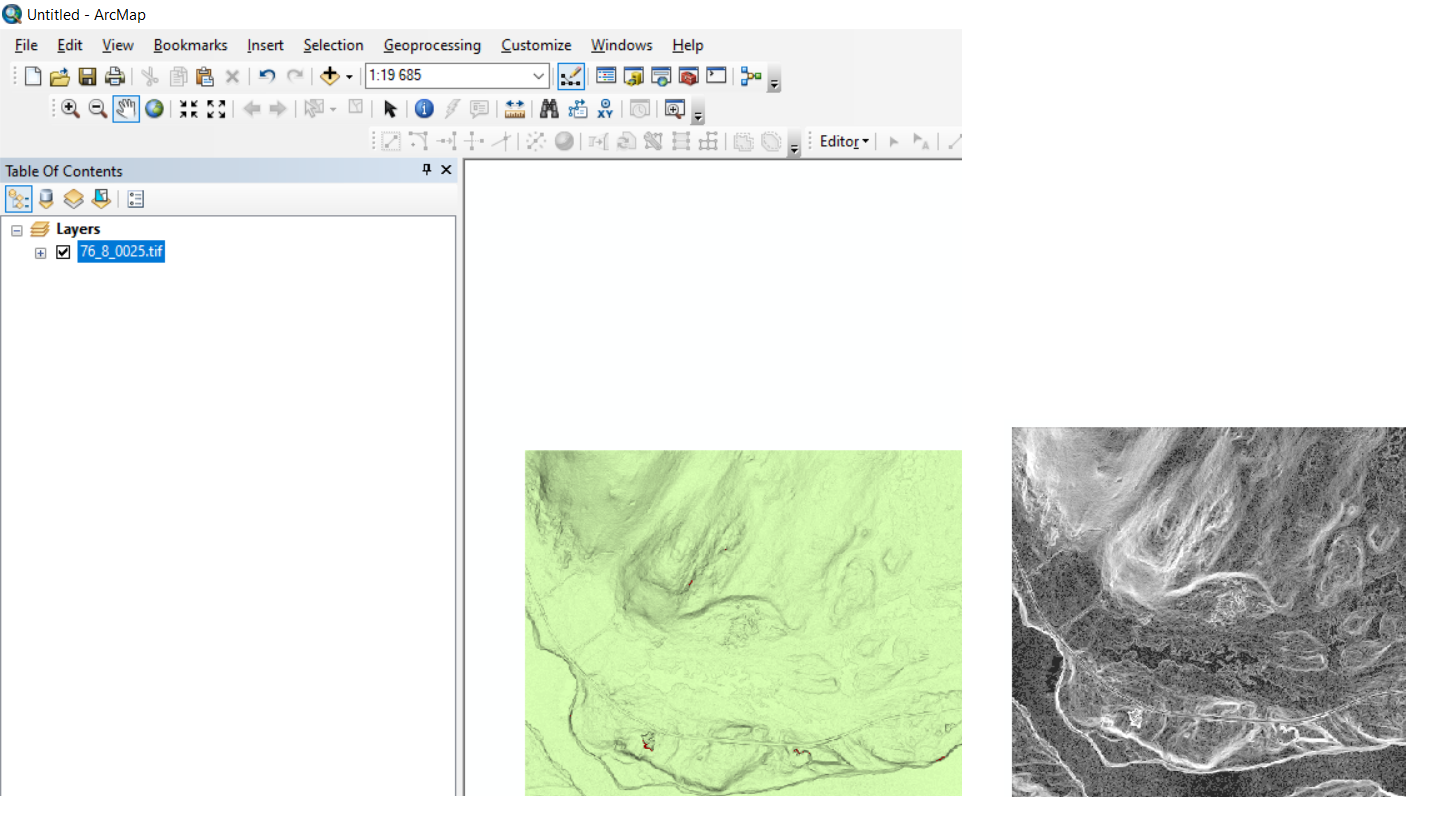Open an existing map file

click(60, 76)
